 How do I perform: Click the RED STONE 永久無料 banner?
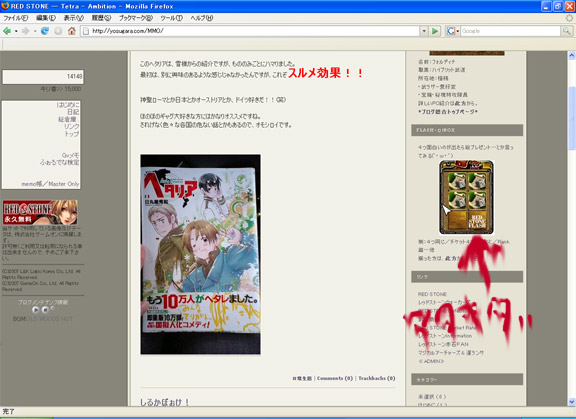coord(40,212)
